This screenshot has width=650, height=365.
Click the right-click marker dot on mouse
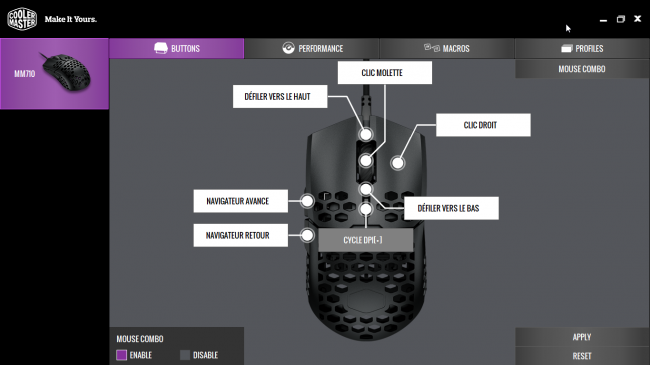coord(398,163)
